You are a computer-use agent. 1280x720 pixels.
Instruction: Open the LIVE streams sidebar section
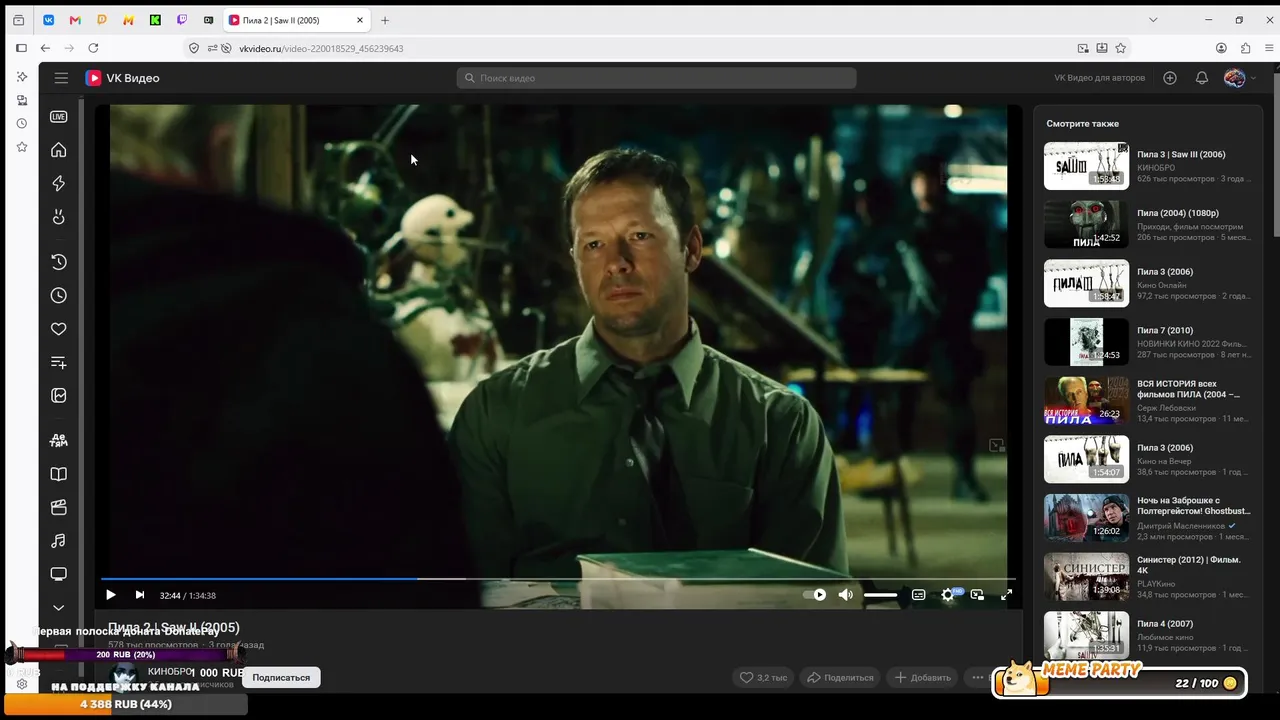tap(59, 117)
